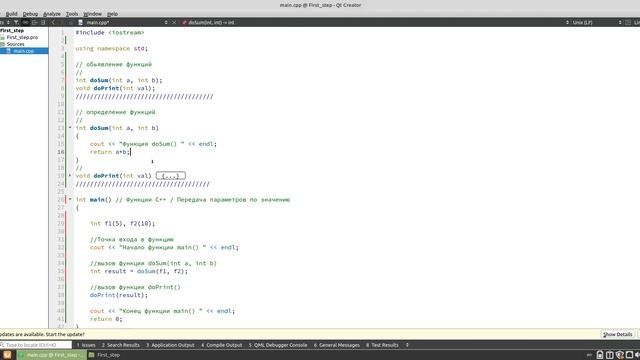Open the output panes selector arrows
The image size is (640, 360).
(x=407, y=345)
